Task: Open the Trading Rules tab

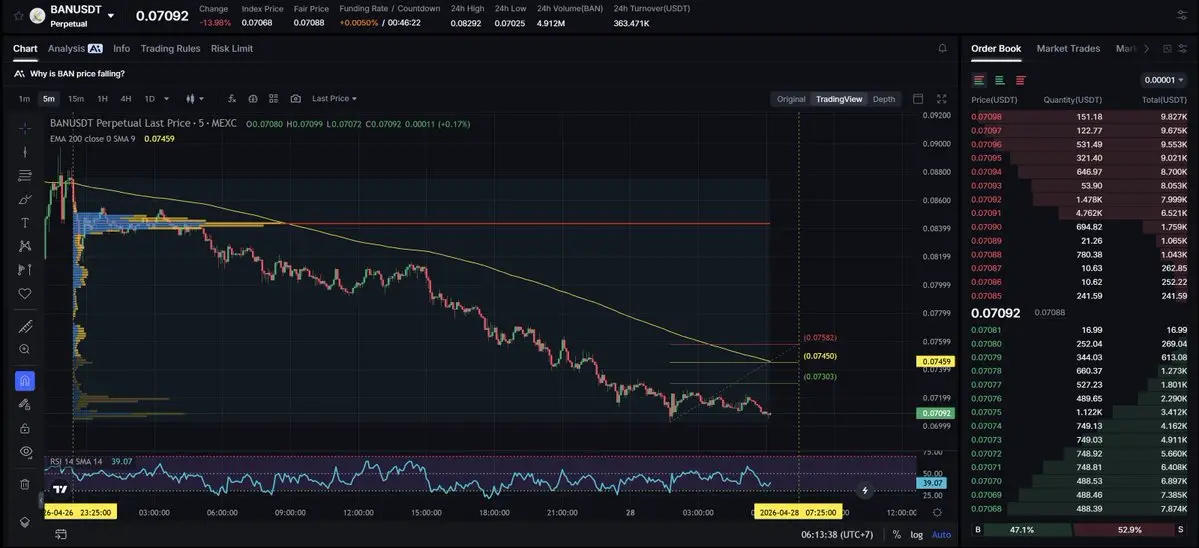Action: (x=171, y=48)
